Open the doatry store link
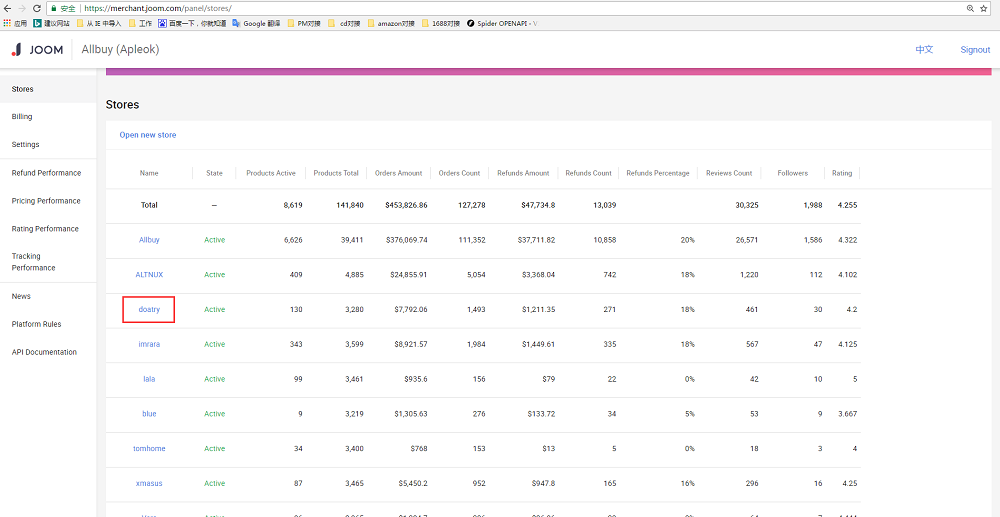 click(149, 310)
